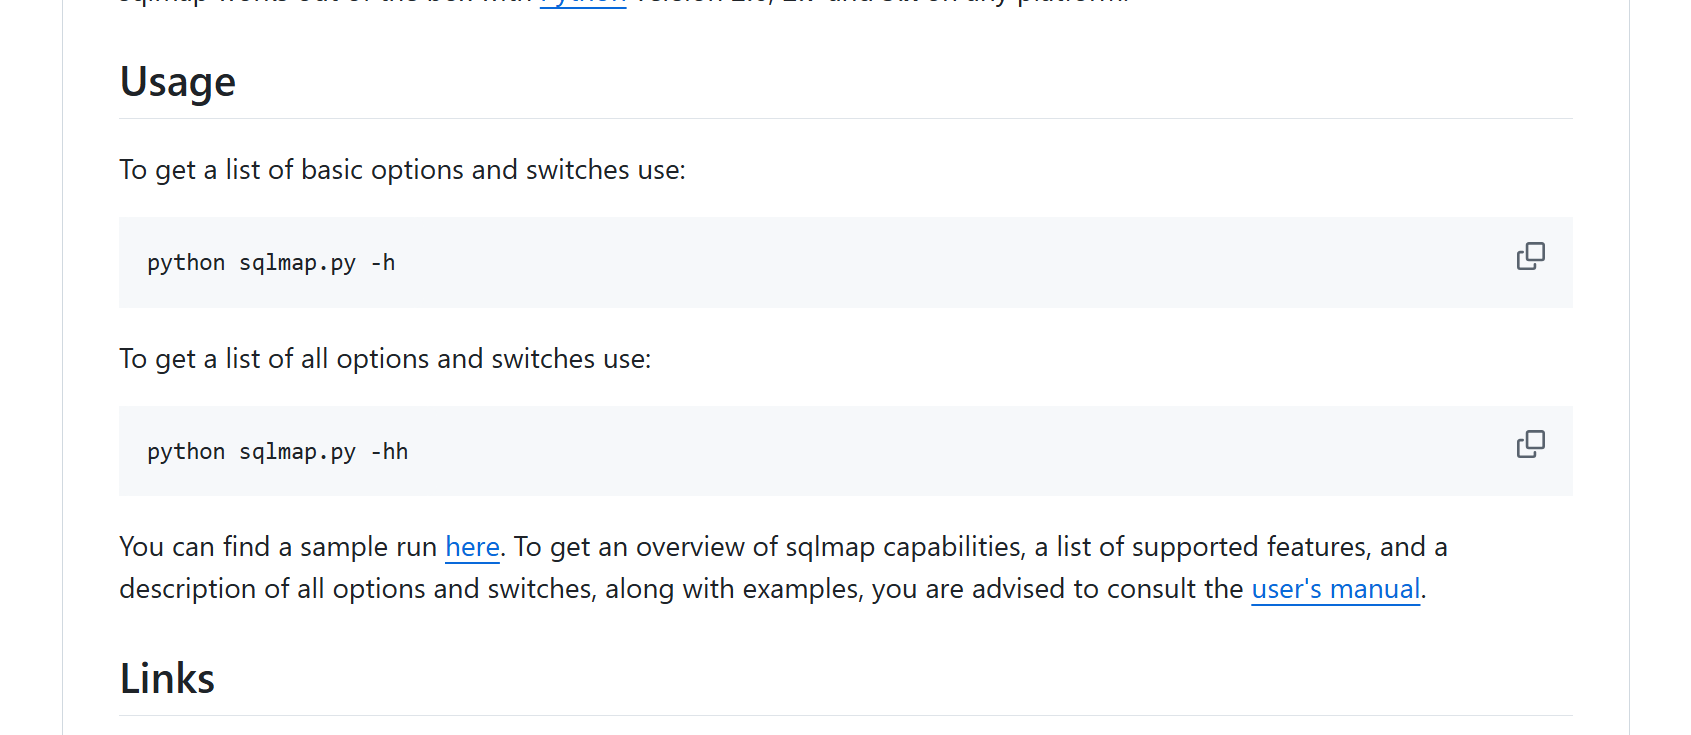Click the clipboard icon in the first code block

click(x=1530, y=257)
